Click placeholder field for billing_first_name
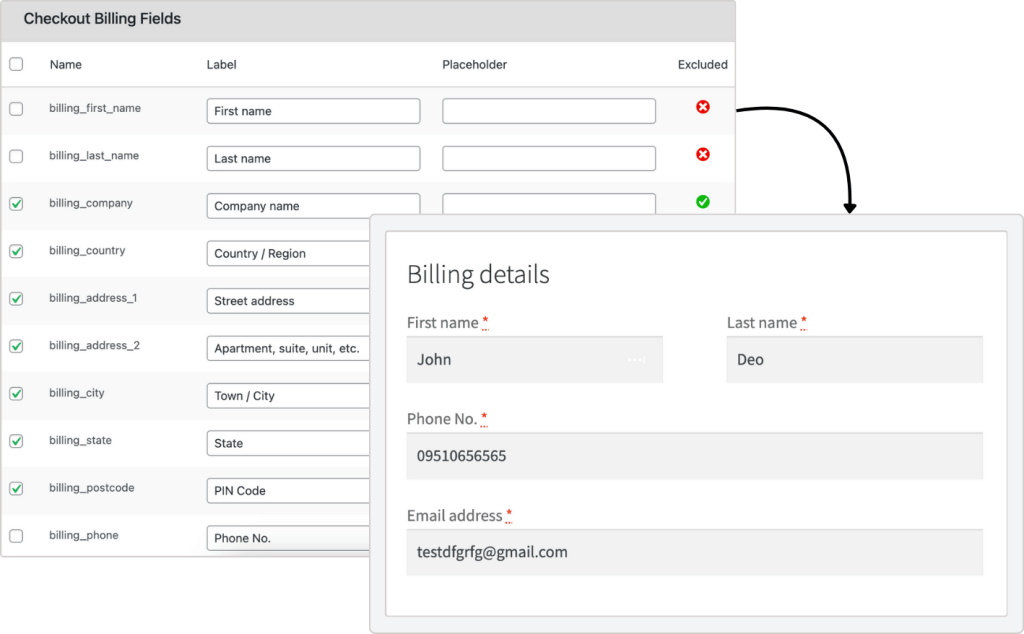The image size is (1024, 634). 549,111
